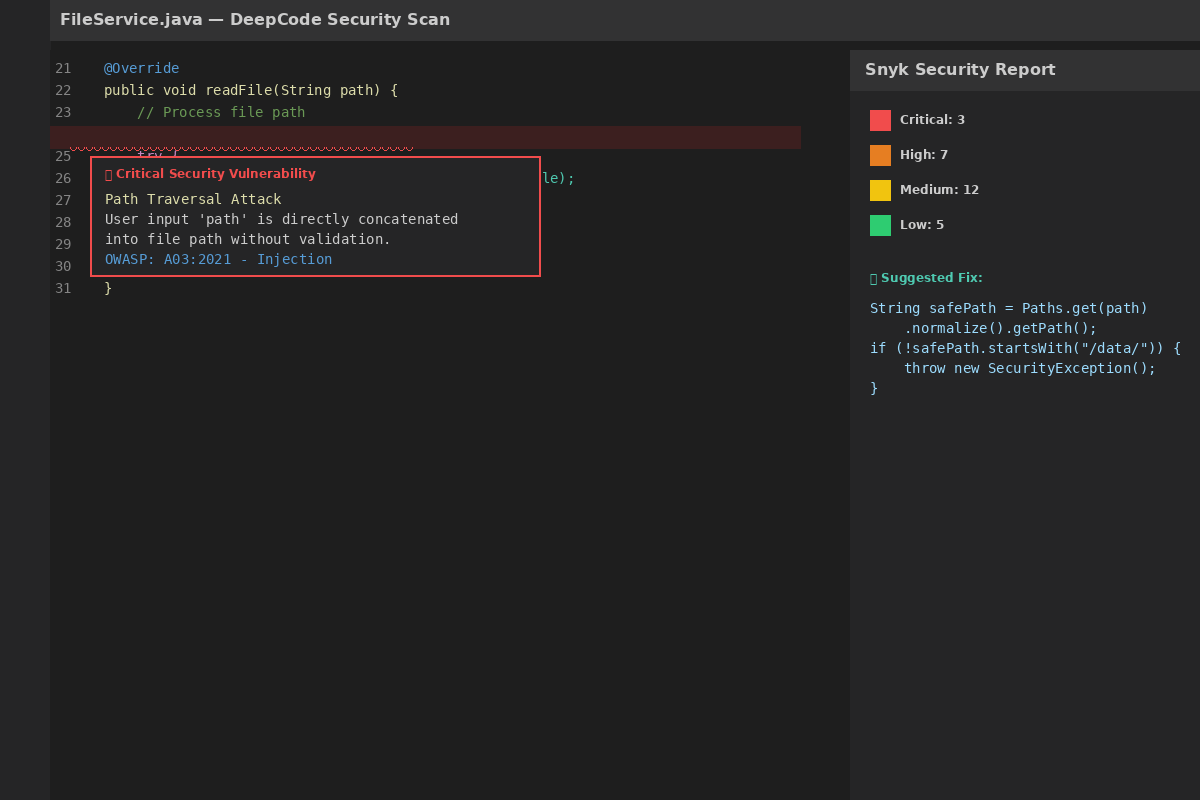Click the red Critical severity swatch

(880, 120)
